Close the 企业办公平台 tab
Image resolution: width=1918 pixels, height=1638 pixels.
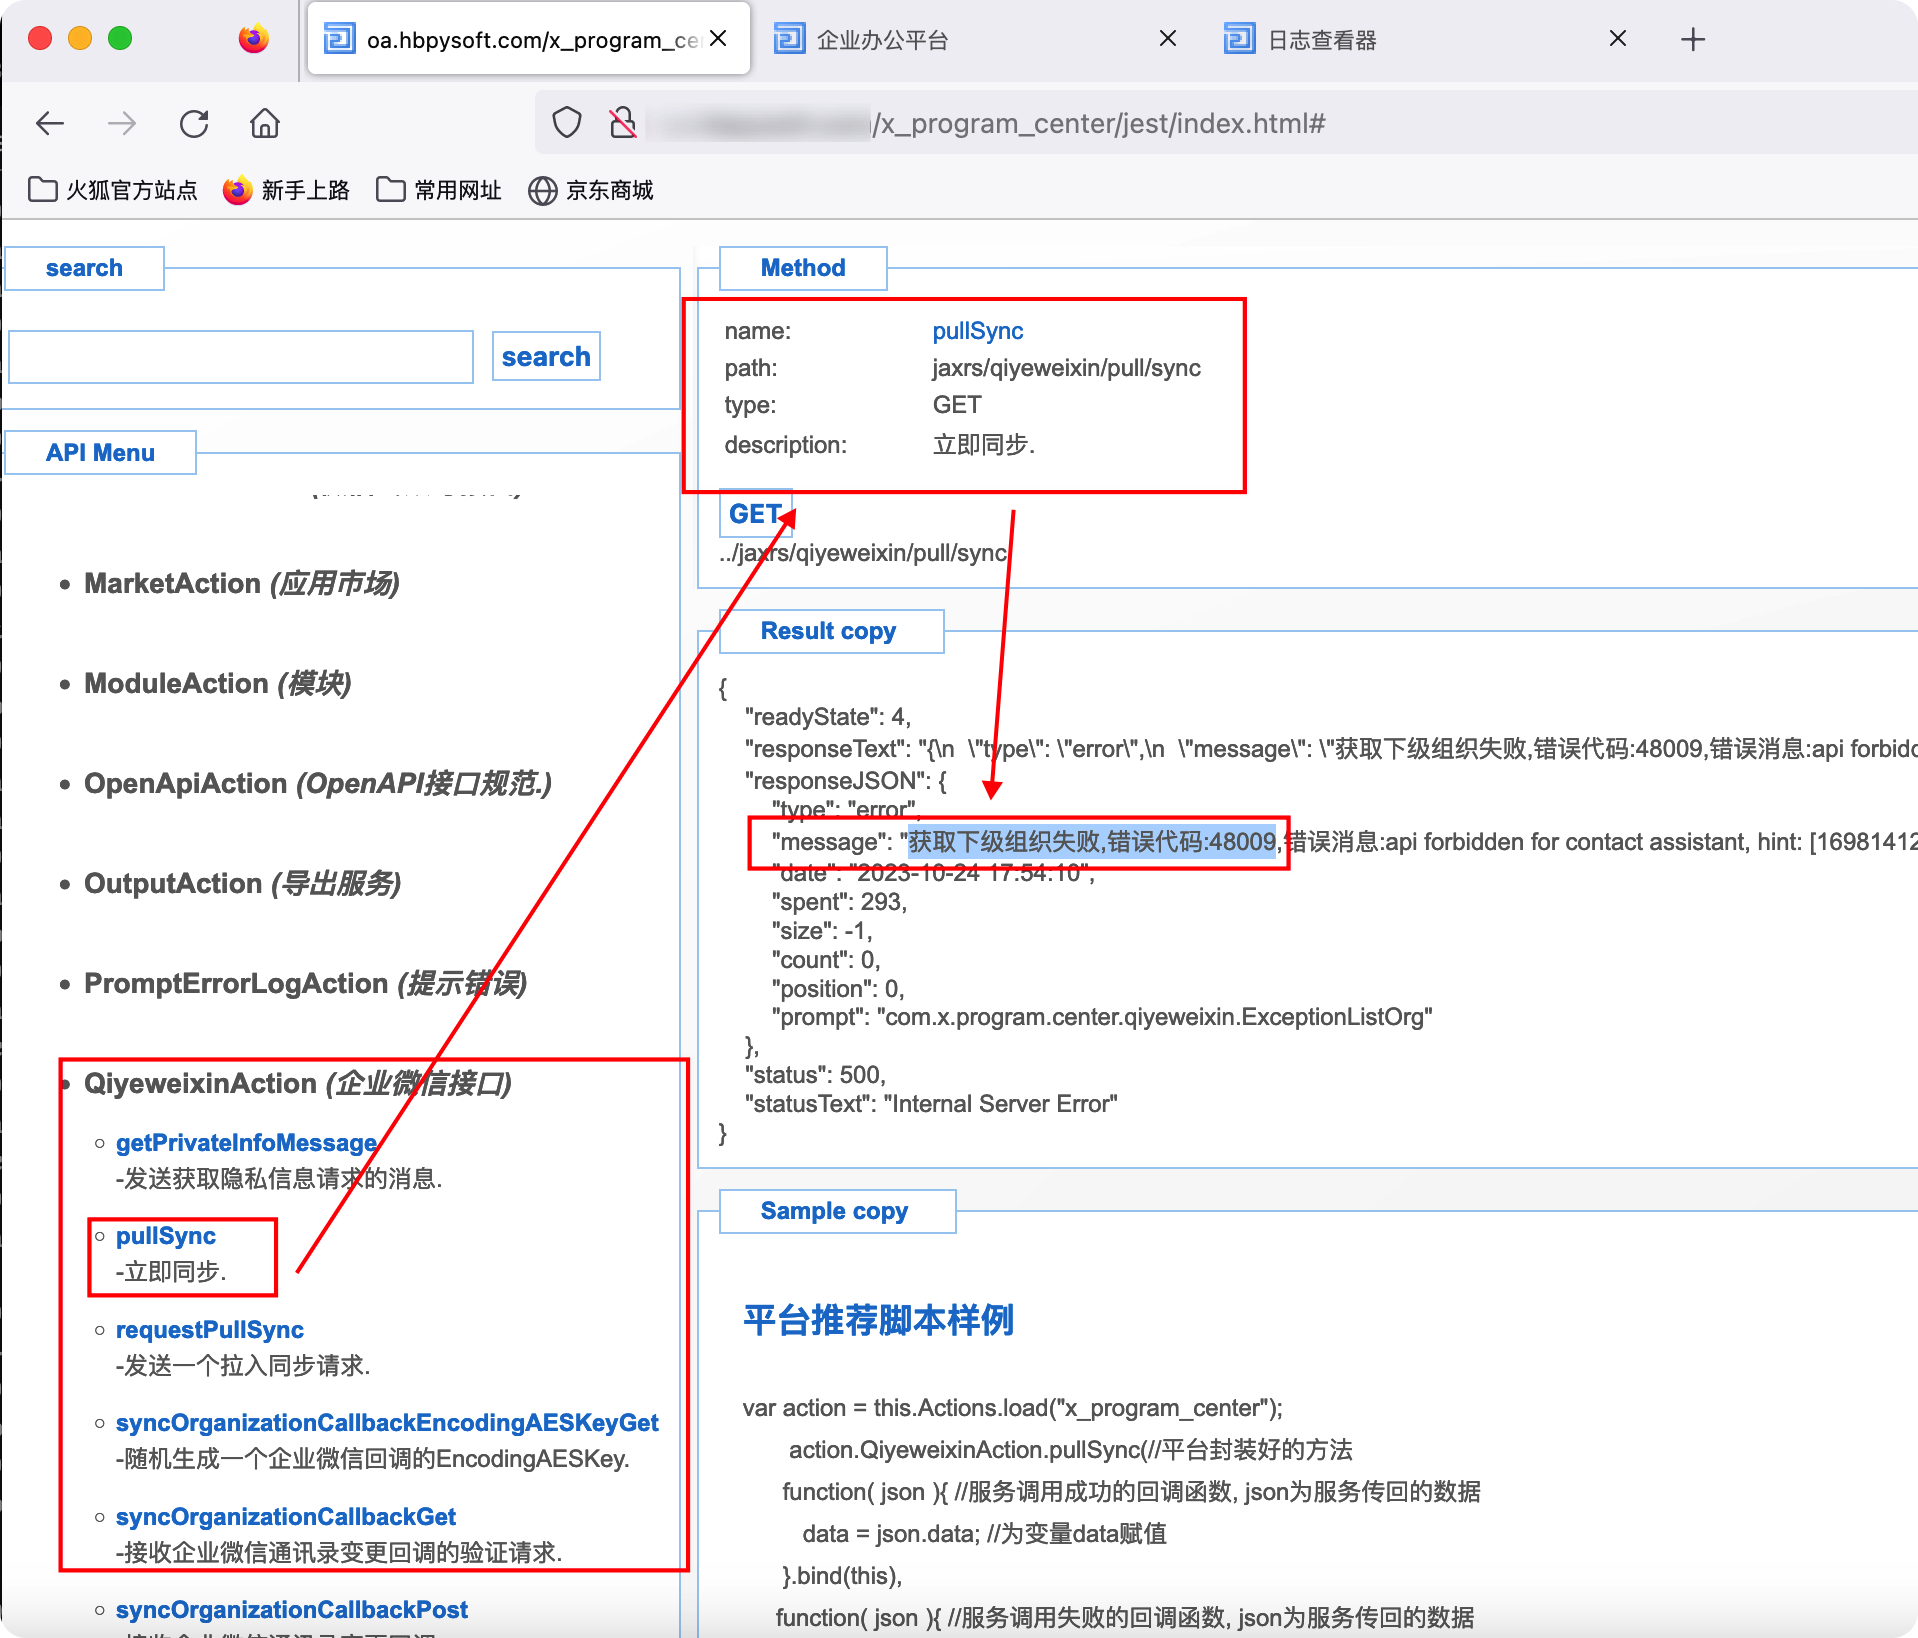[x=1167, y=39]
